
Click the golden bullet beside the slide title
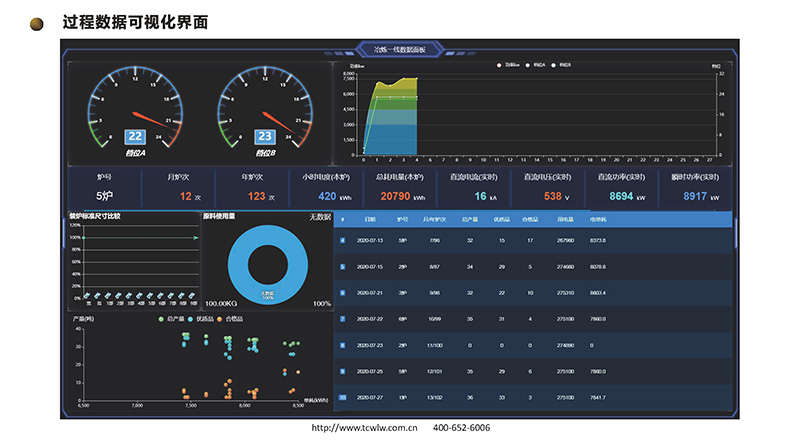[x=36, y=23]
